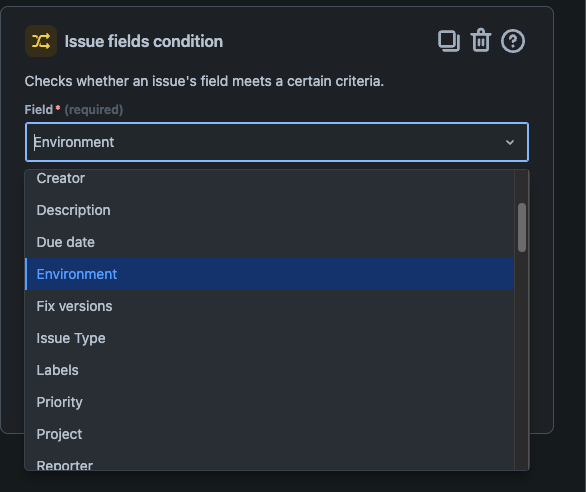This screenshot has height=492, width=586.
Task: Select Project from the dropdown list
Action: coord(269,434)
